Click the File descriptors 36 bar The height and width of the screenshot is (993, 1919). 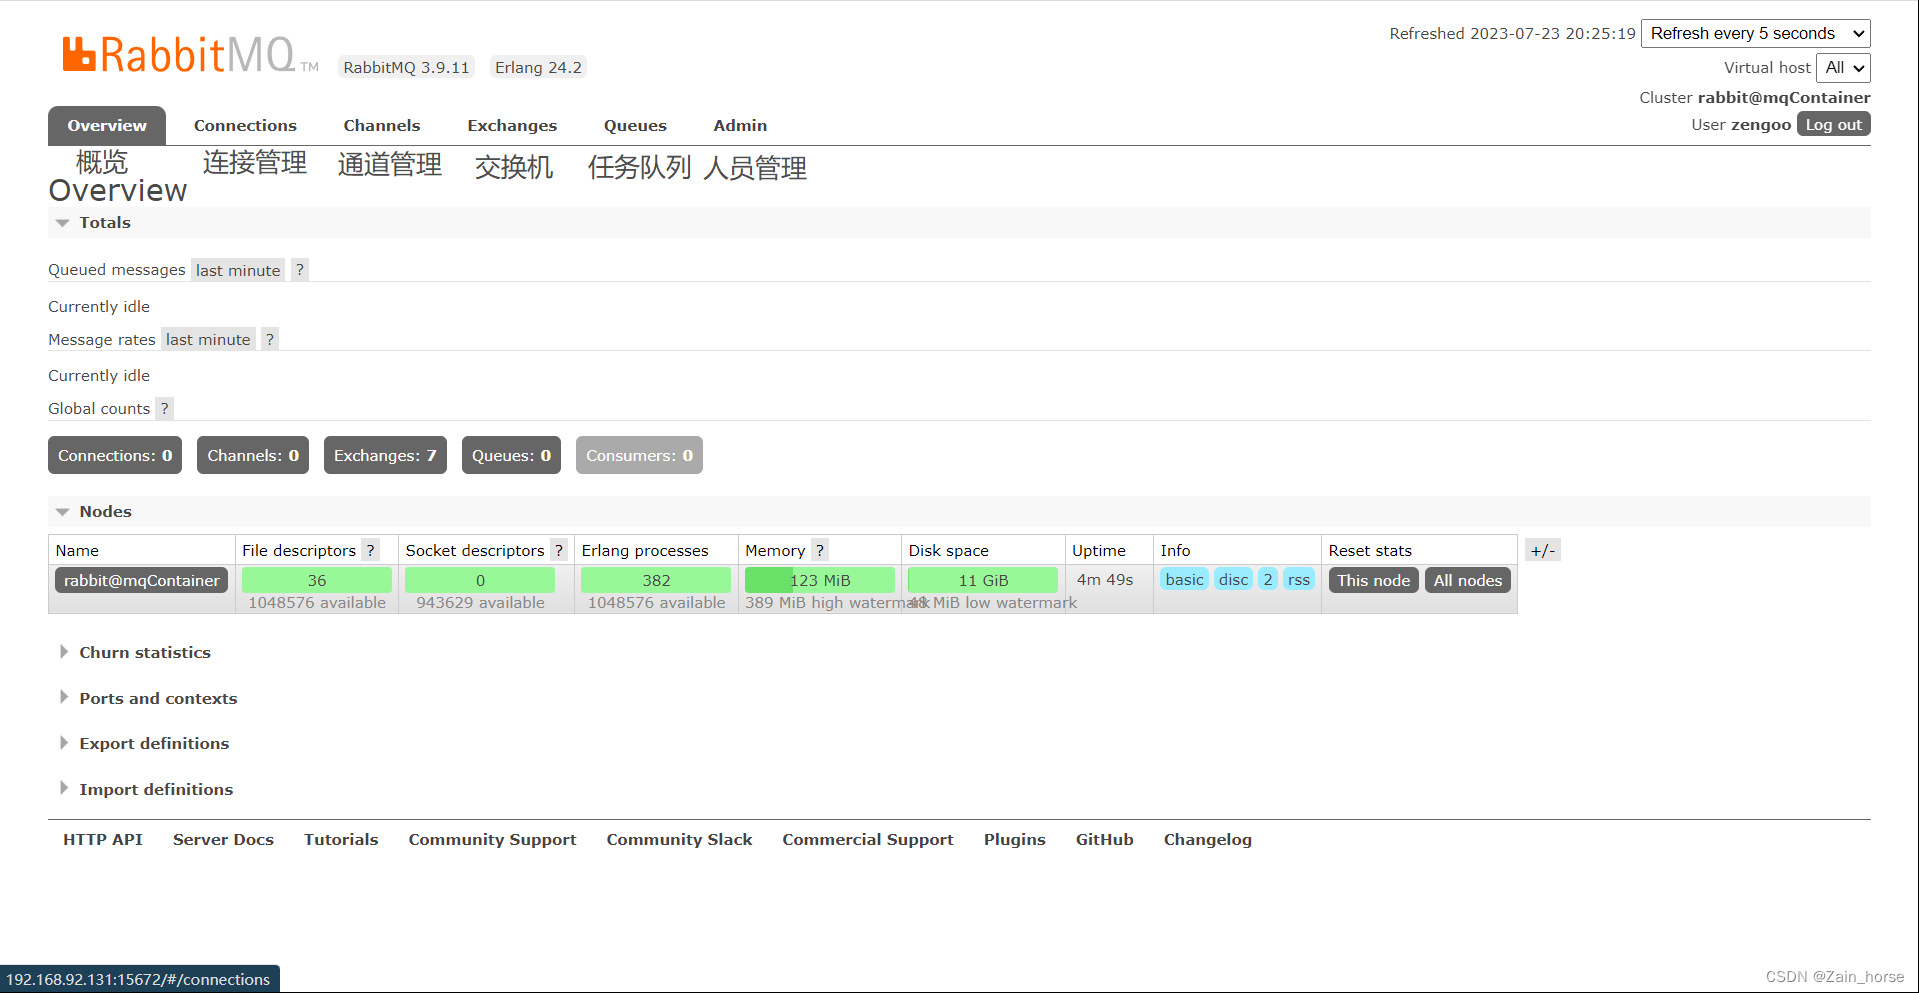[x=317, y=580]
